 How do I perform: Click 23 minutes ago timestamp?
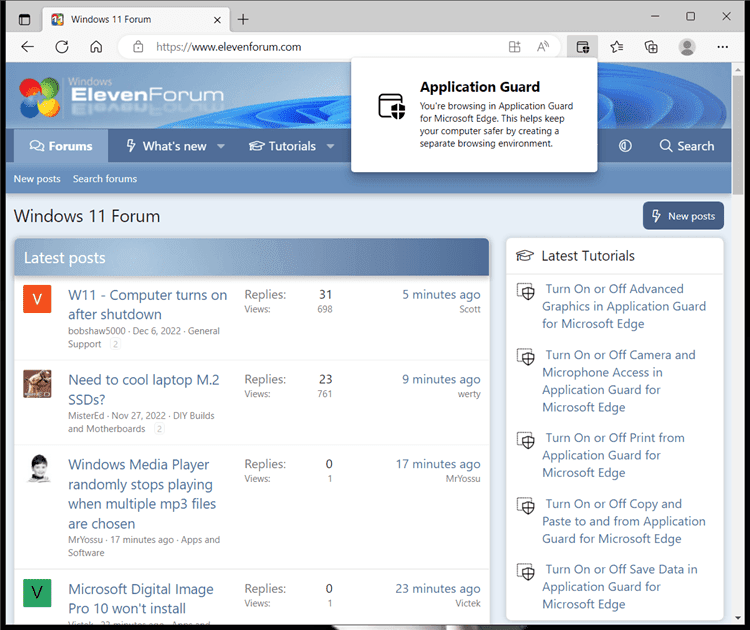click(x=438, y=589)
